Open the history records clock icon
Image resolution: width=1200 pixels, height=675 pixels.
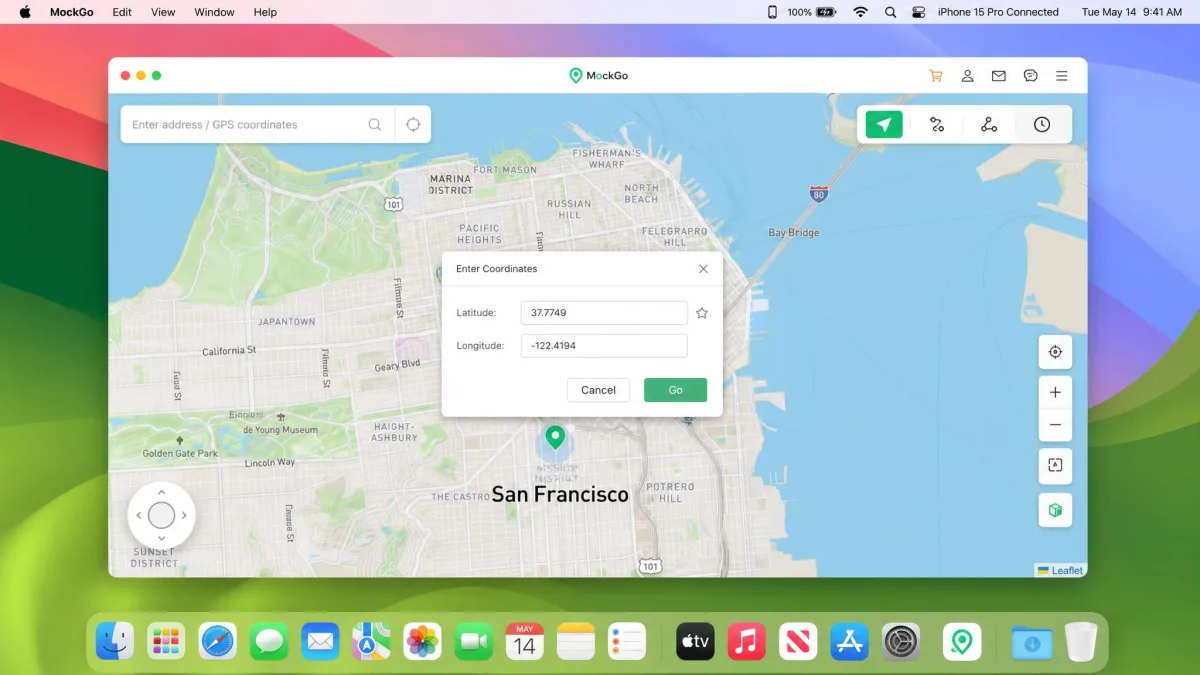pyautogui.click(x=1042, y=125)
